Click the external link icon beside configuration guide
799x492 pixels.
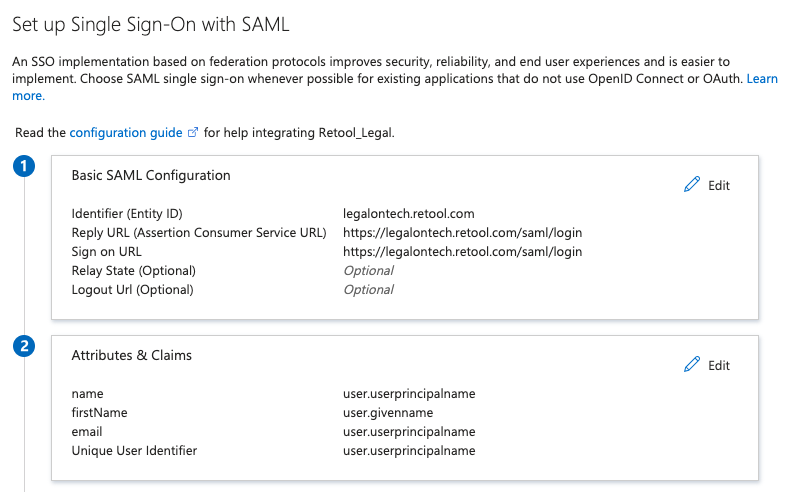[x=193, y=132]
